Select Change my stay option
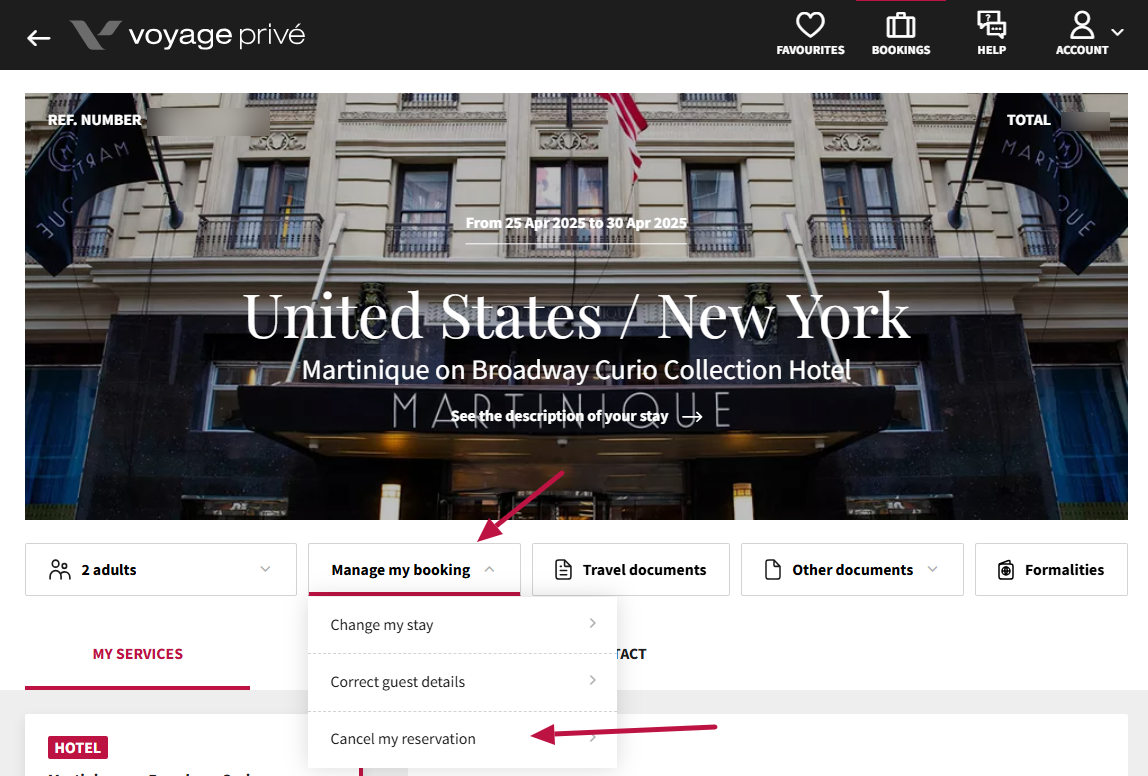Screen dimensions: 1148x776 [x=462, y=624]
